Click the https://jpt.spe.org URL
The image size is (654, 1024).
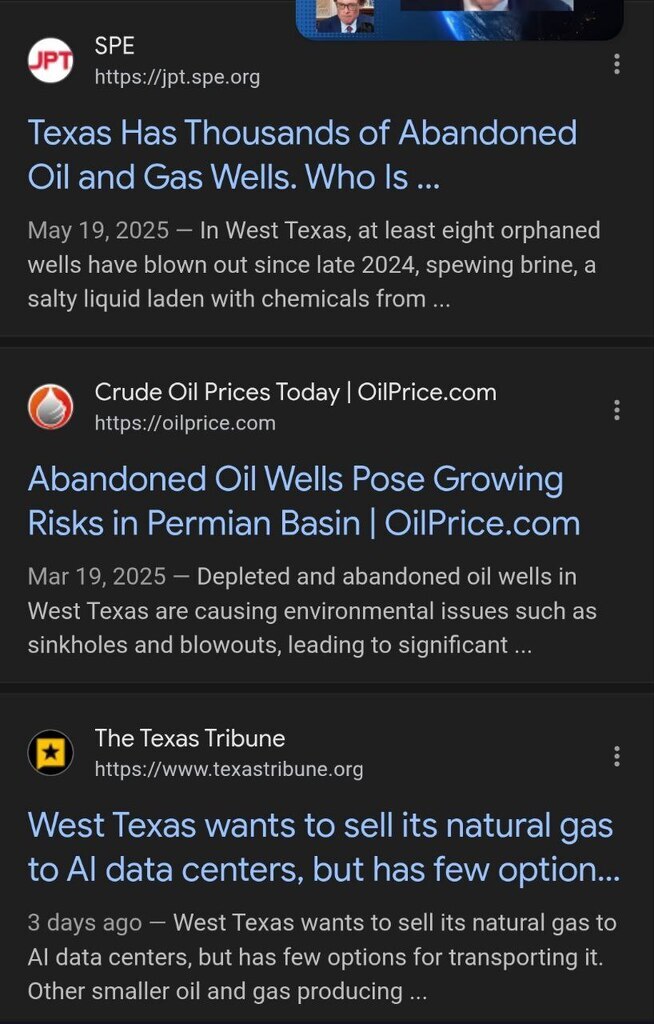177,78
